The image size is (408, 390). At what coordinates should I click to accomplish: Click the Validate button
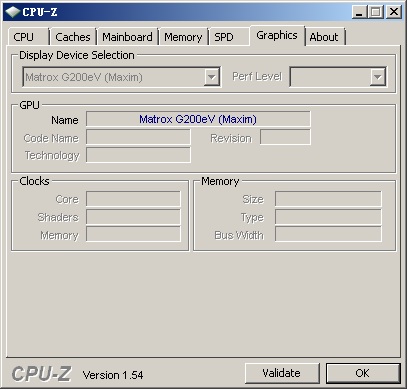pos(282,373)
